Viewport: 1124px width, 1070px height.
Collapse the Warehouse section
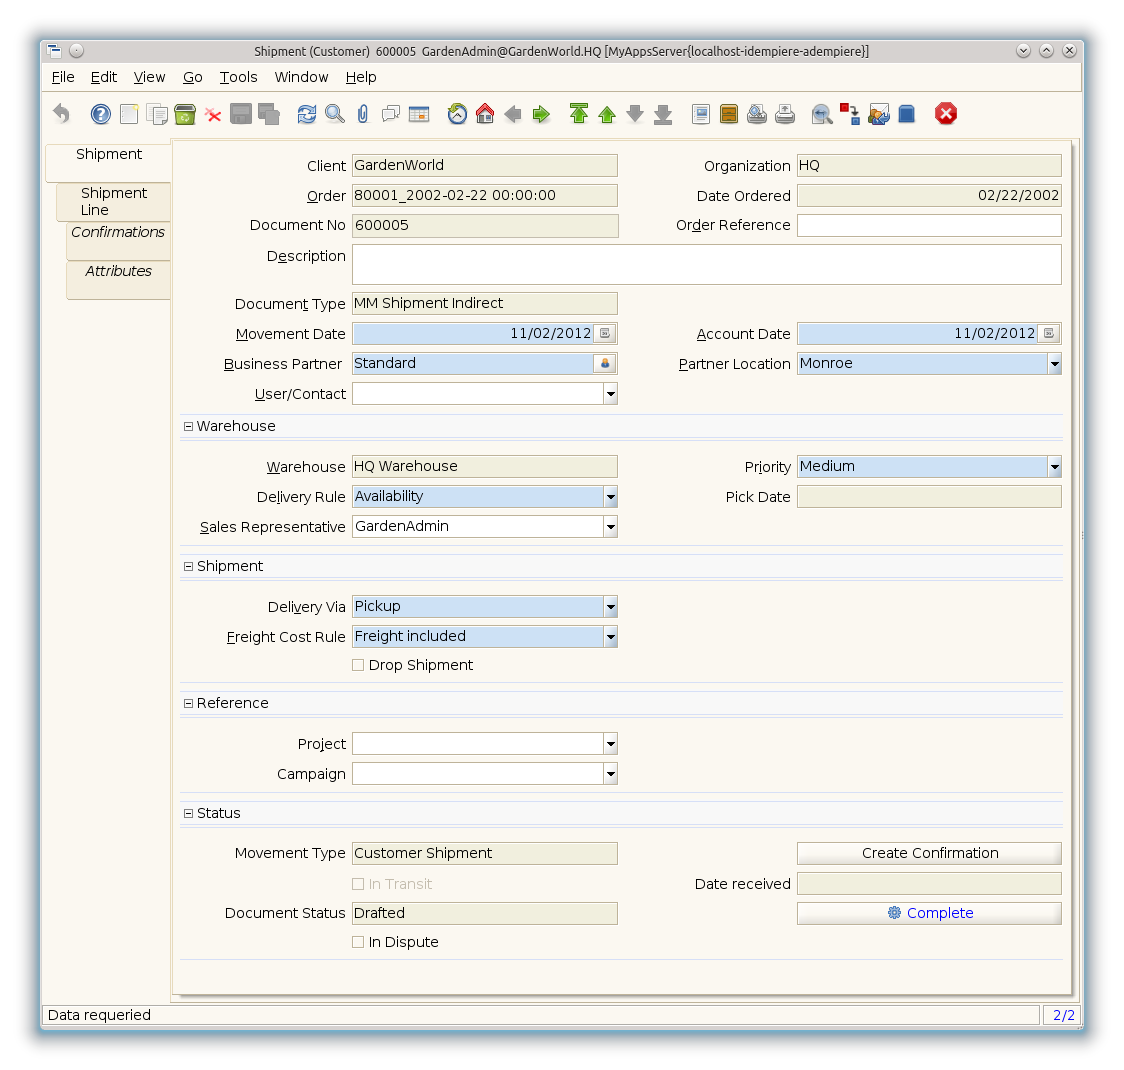(188, 426)
